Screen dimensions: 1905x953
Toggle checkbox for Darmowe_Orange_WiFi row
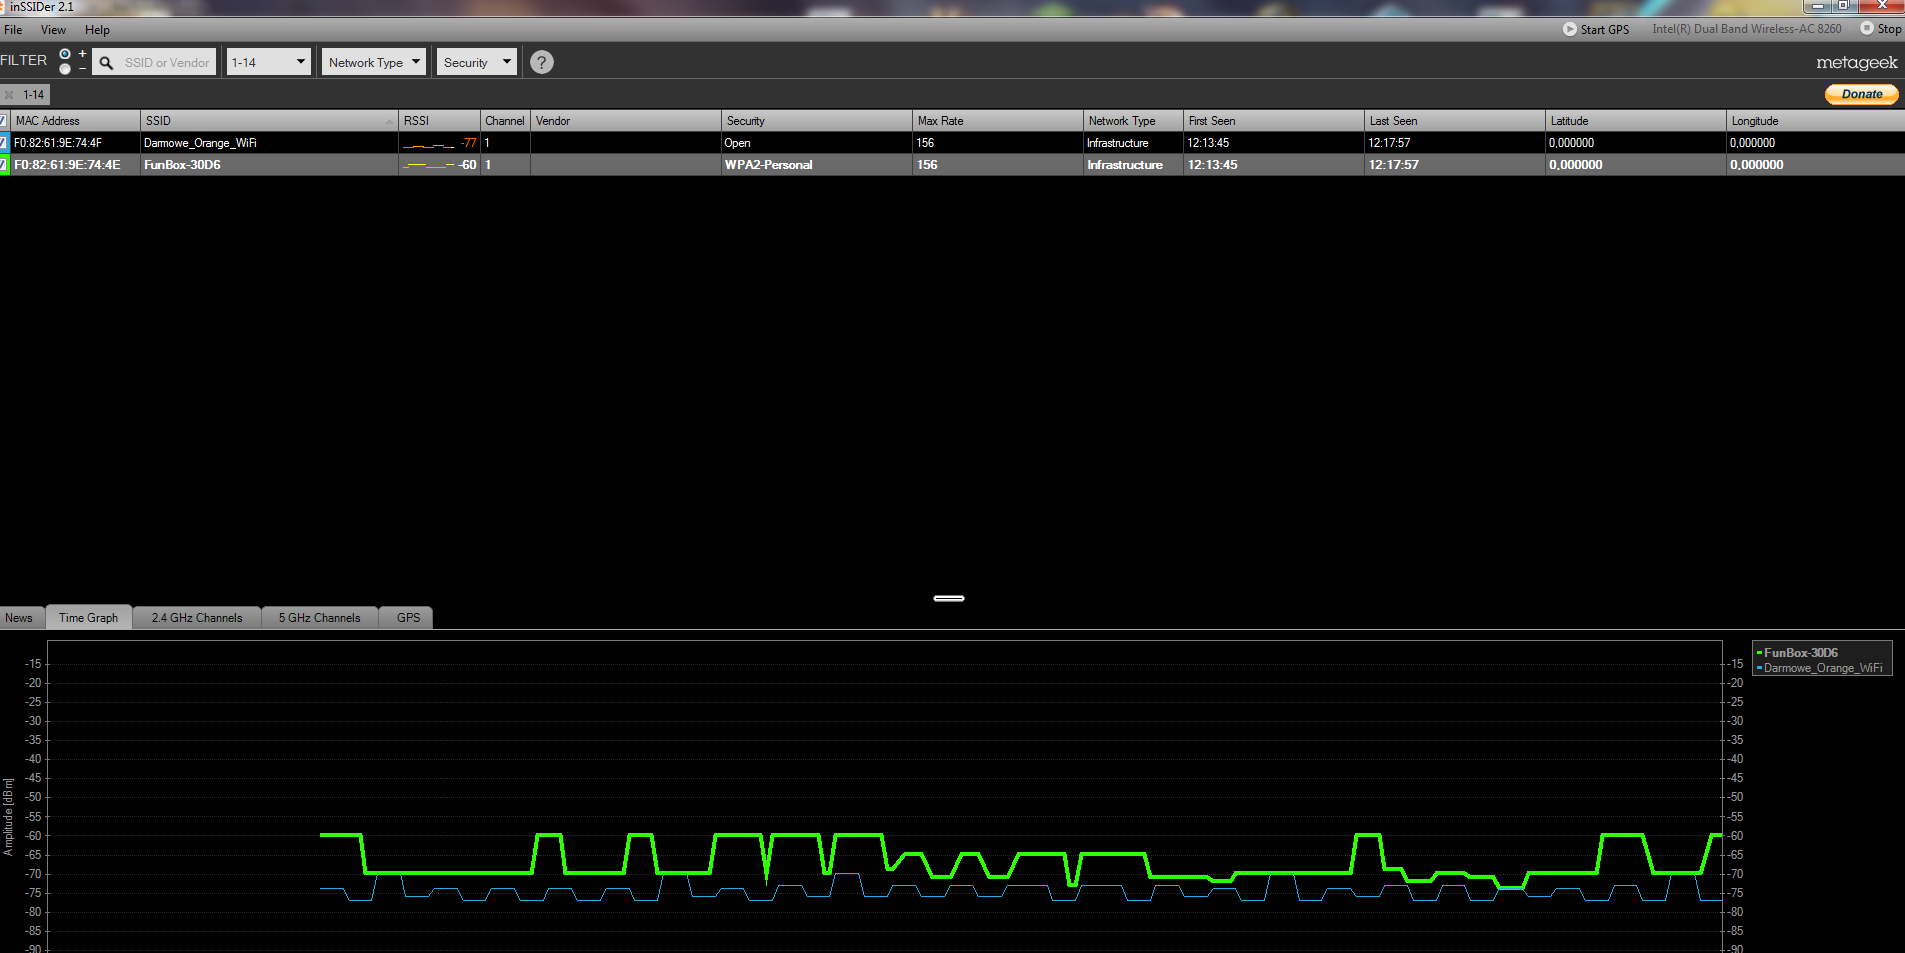tap(4, 143)
